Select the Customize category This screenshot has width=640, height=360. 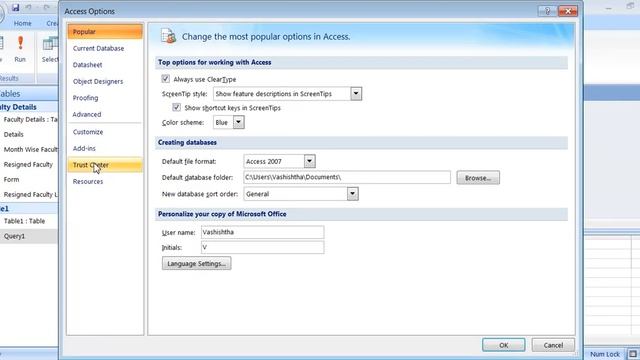coord(105,132)
